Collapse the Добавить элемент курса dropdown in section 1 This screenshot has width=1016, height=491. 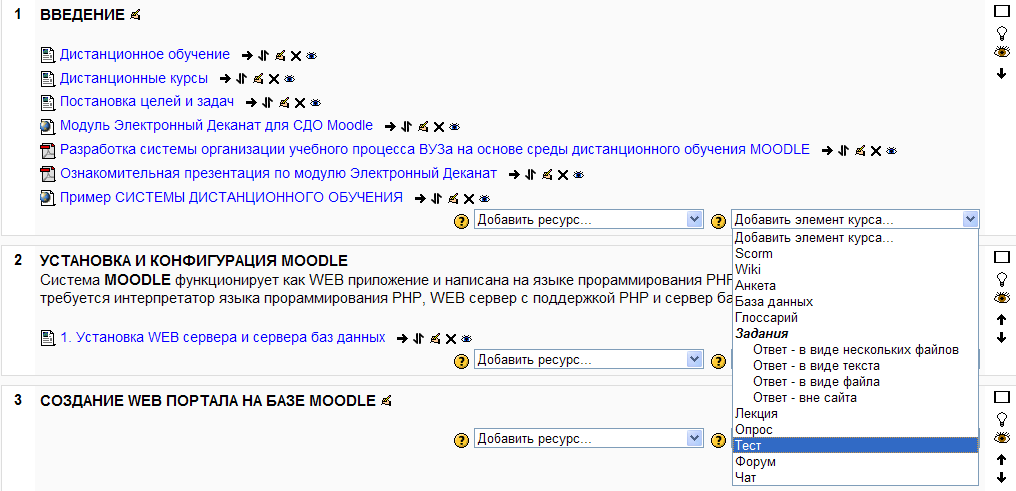(855, 219)
